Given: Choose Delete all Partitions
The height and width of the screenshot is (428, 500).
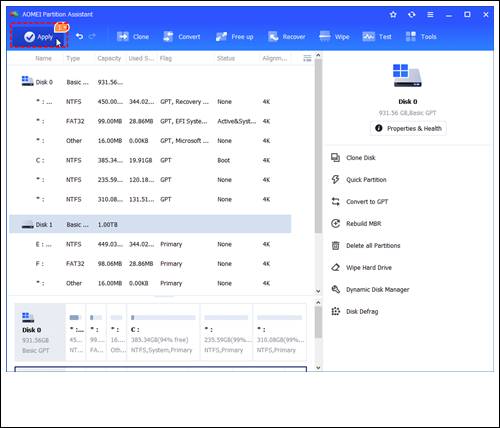Looking at the screenshot, I should pyautogui.click(x=365, y=246).
